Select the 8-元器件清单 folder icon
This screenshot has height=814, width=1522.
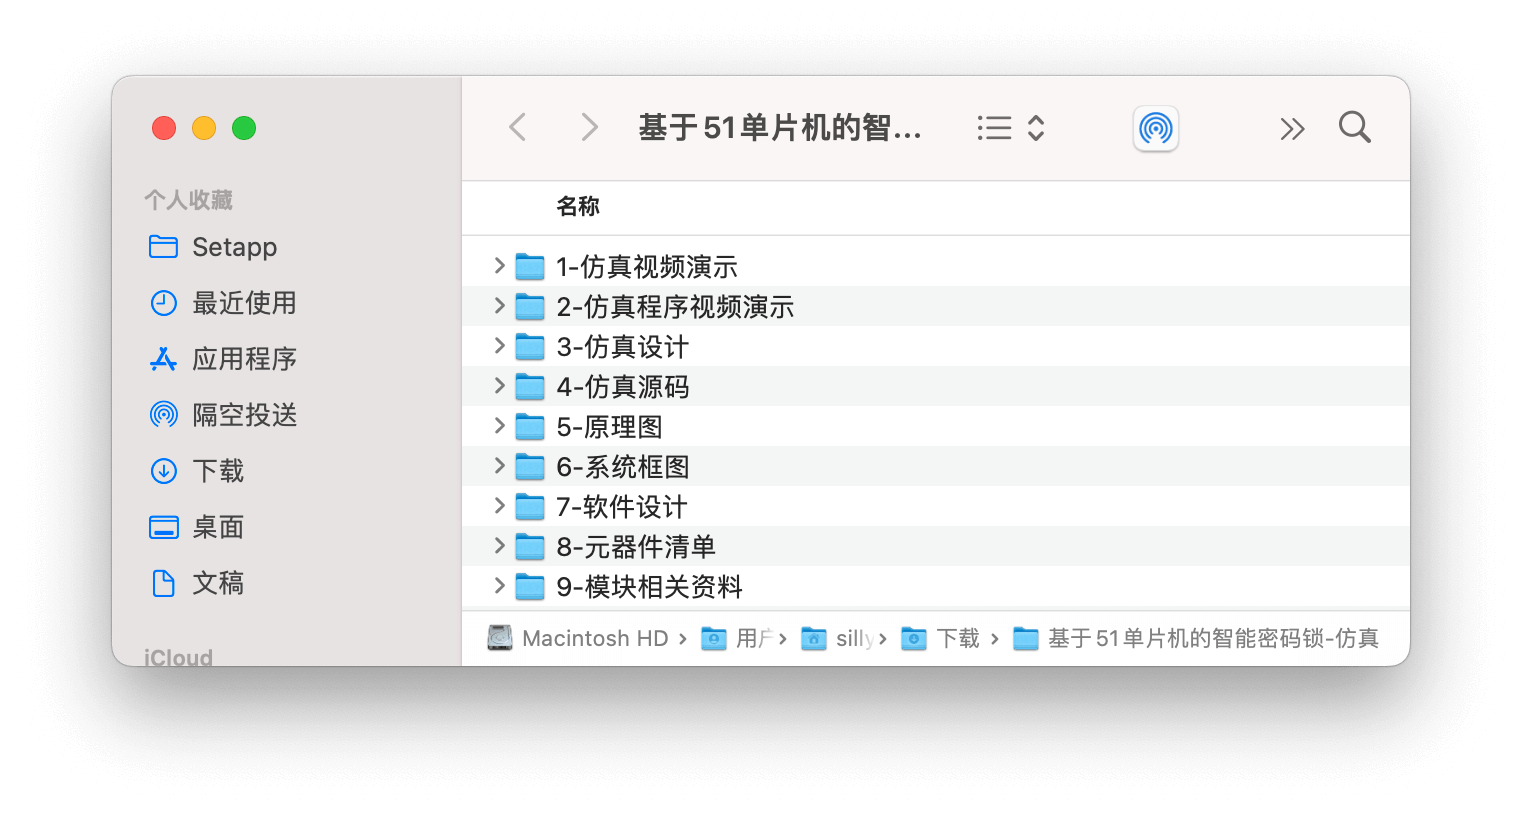point(530,547)
